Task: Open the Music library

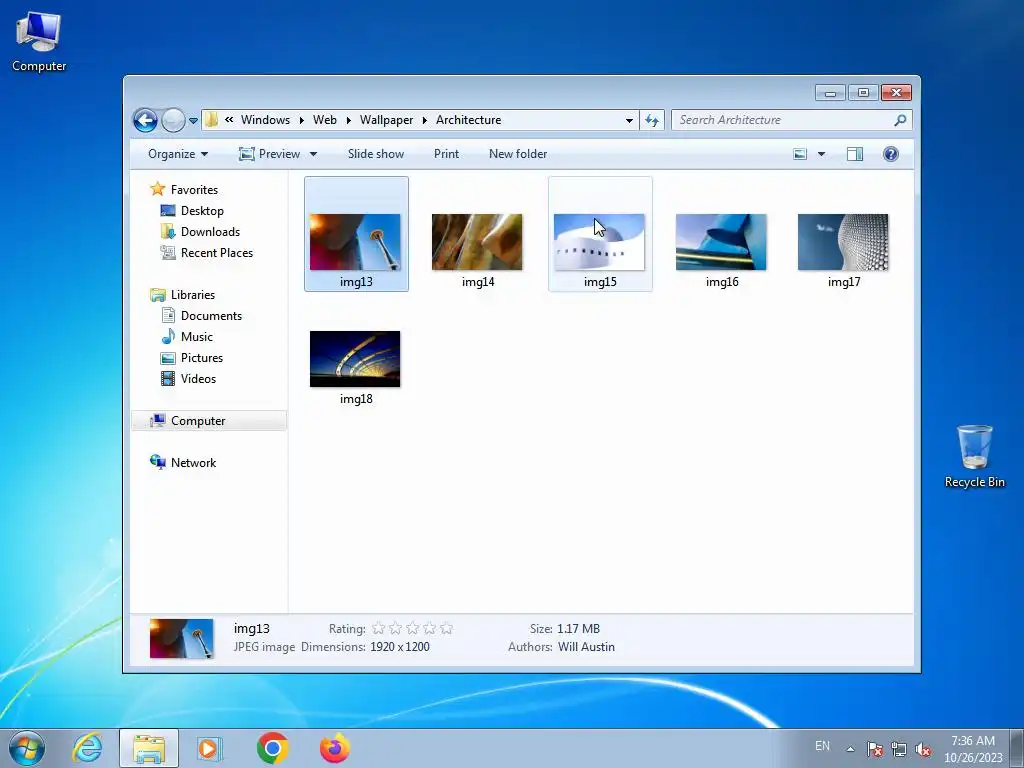Action: pos(197,337)
